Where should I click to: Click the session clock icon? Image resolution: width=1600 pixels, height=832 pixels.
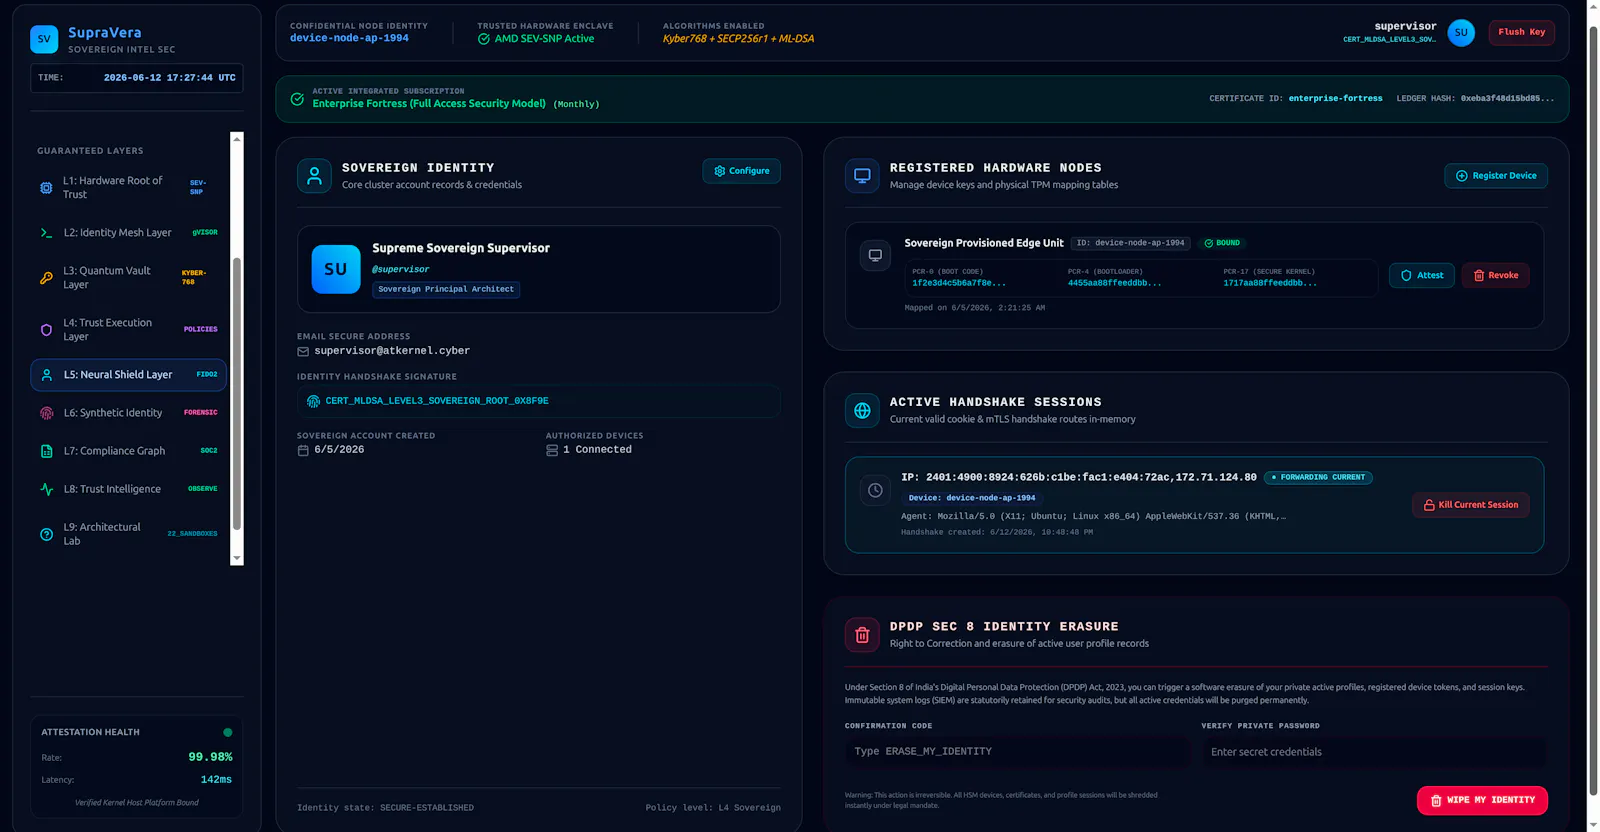[875, 490]
